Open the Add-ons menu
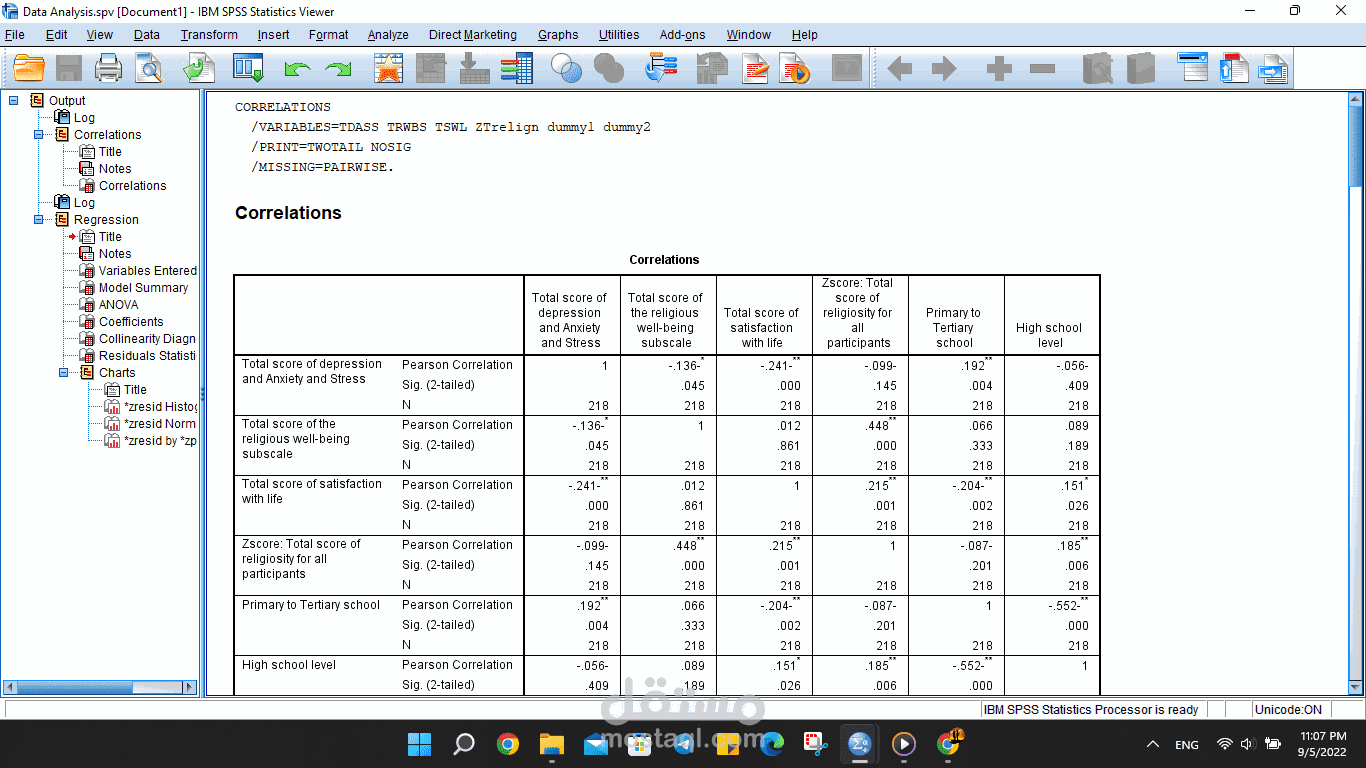This screenshot has width=1366, height=768. (x=682, y=34)
